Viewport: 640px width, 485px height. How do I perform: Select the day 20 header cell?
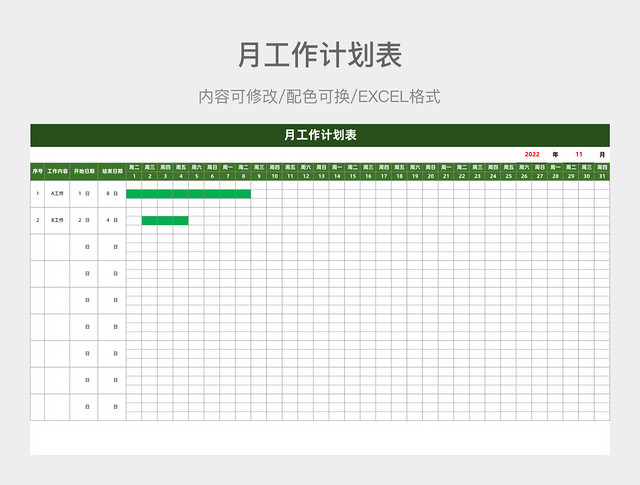coord(431,176)
